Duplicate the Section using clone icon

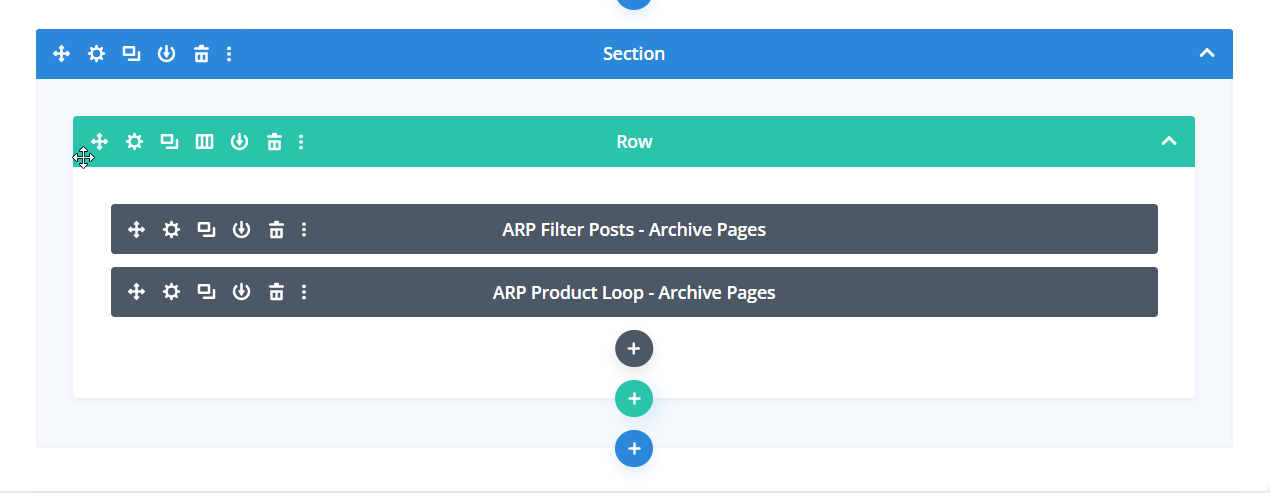coord(131,54)
